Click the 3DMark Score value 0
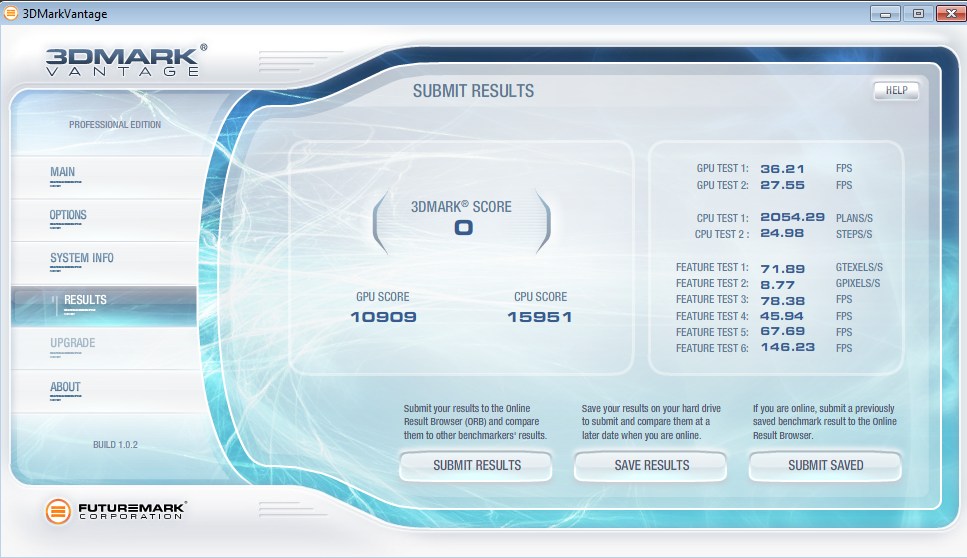Image resolution: width=967 pixels, height=558 pixels. (x=463, y=228)
